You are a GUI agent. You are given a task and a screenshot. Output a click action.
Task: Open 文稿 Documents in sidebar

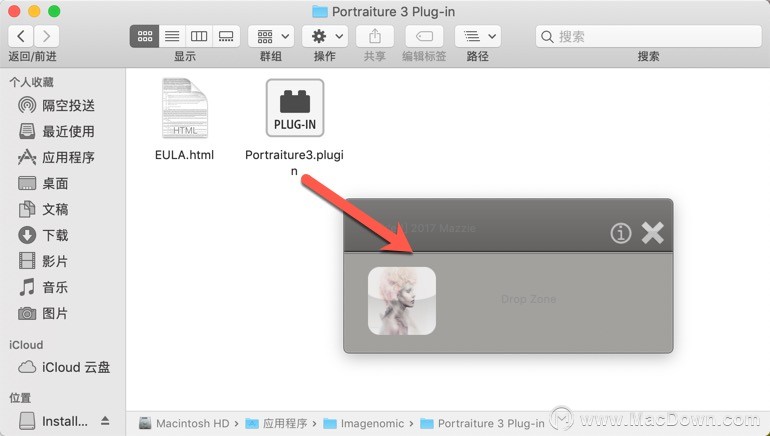(43, 209)
